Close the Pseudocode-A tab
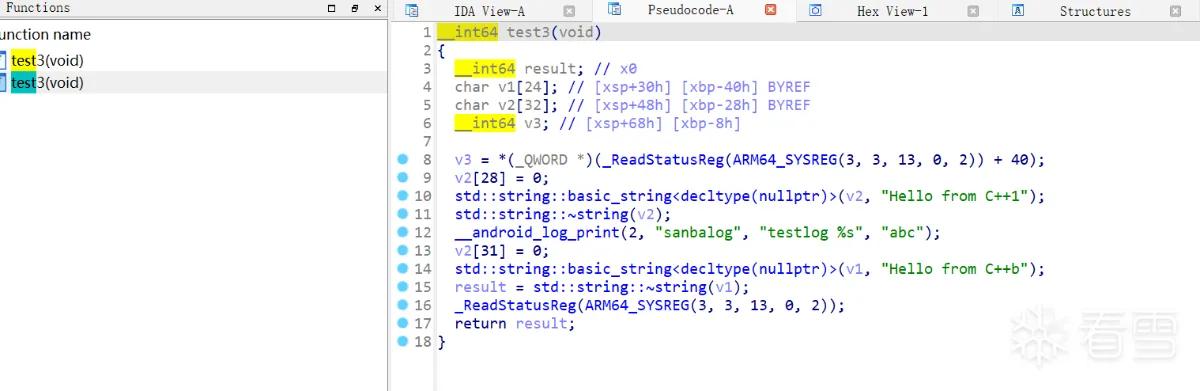1200x391 pixels. 770,10
